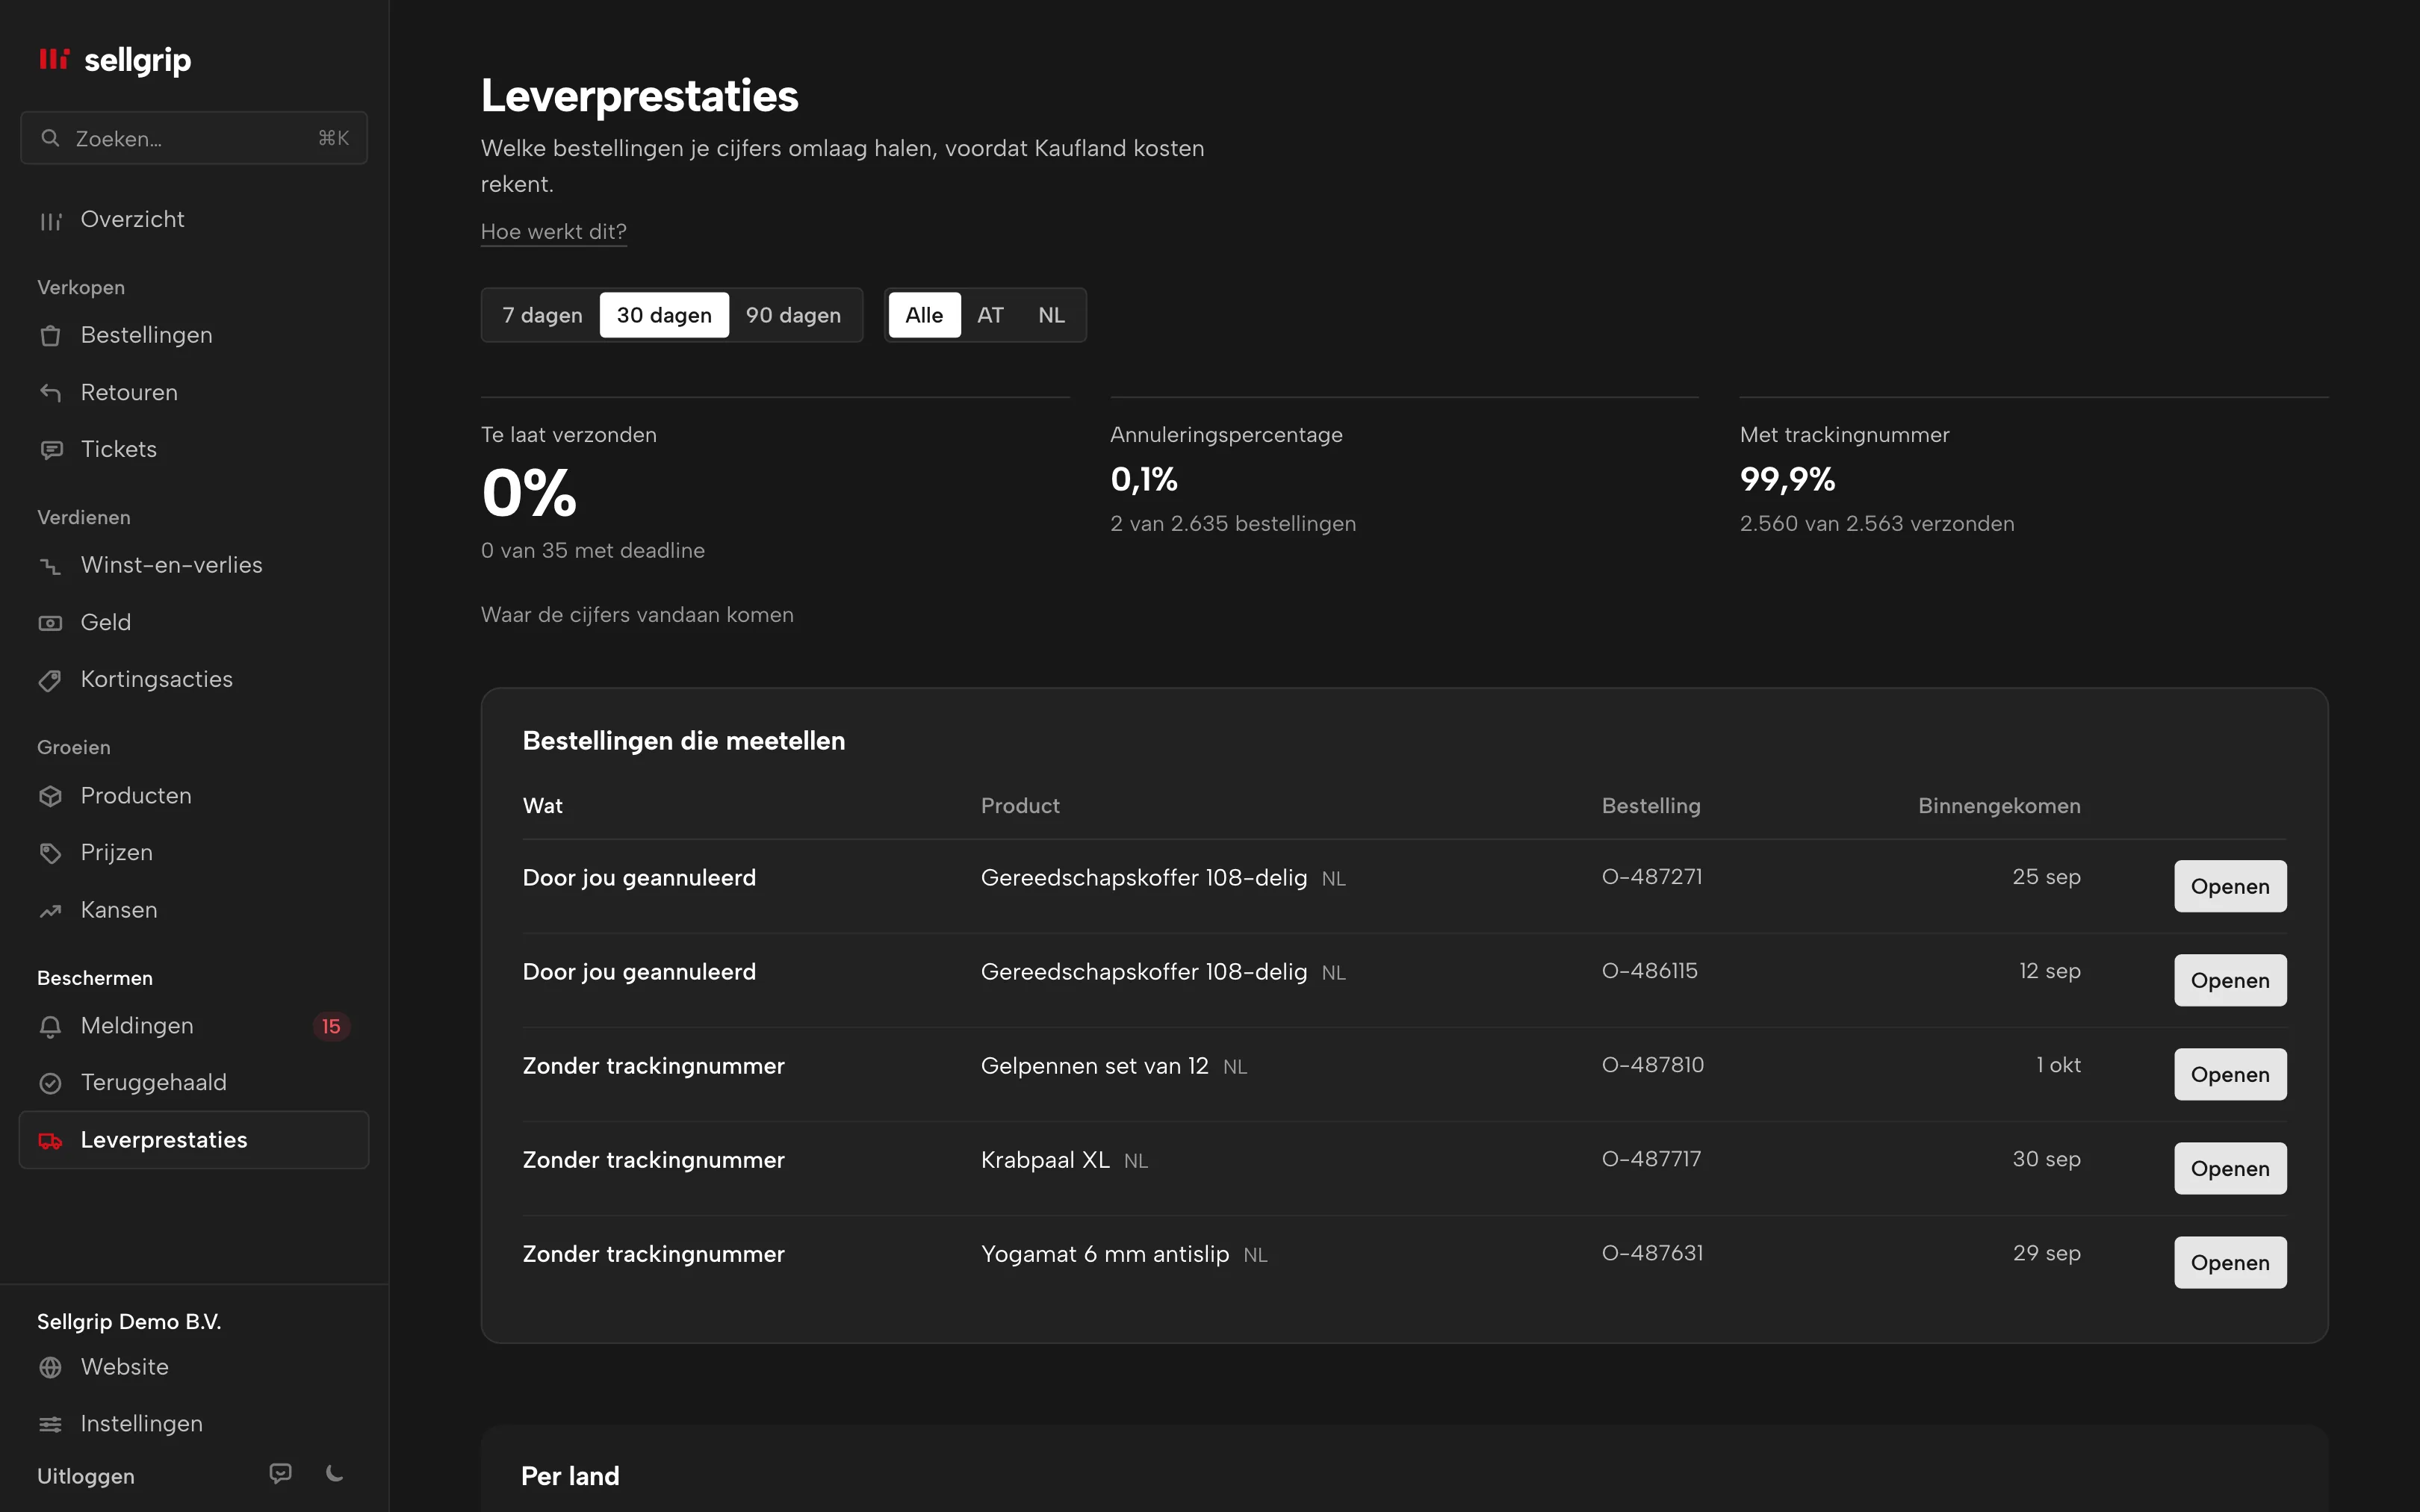Open the feedback chat icon beside Uitloggen
This screenshot has height=1512, width=2420.
coord(281,1473)
